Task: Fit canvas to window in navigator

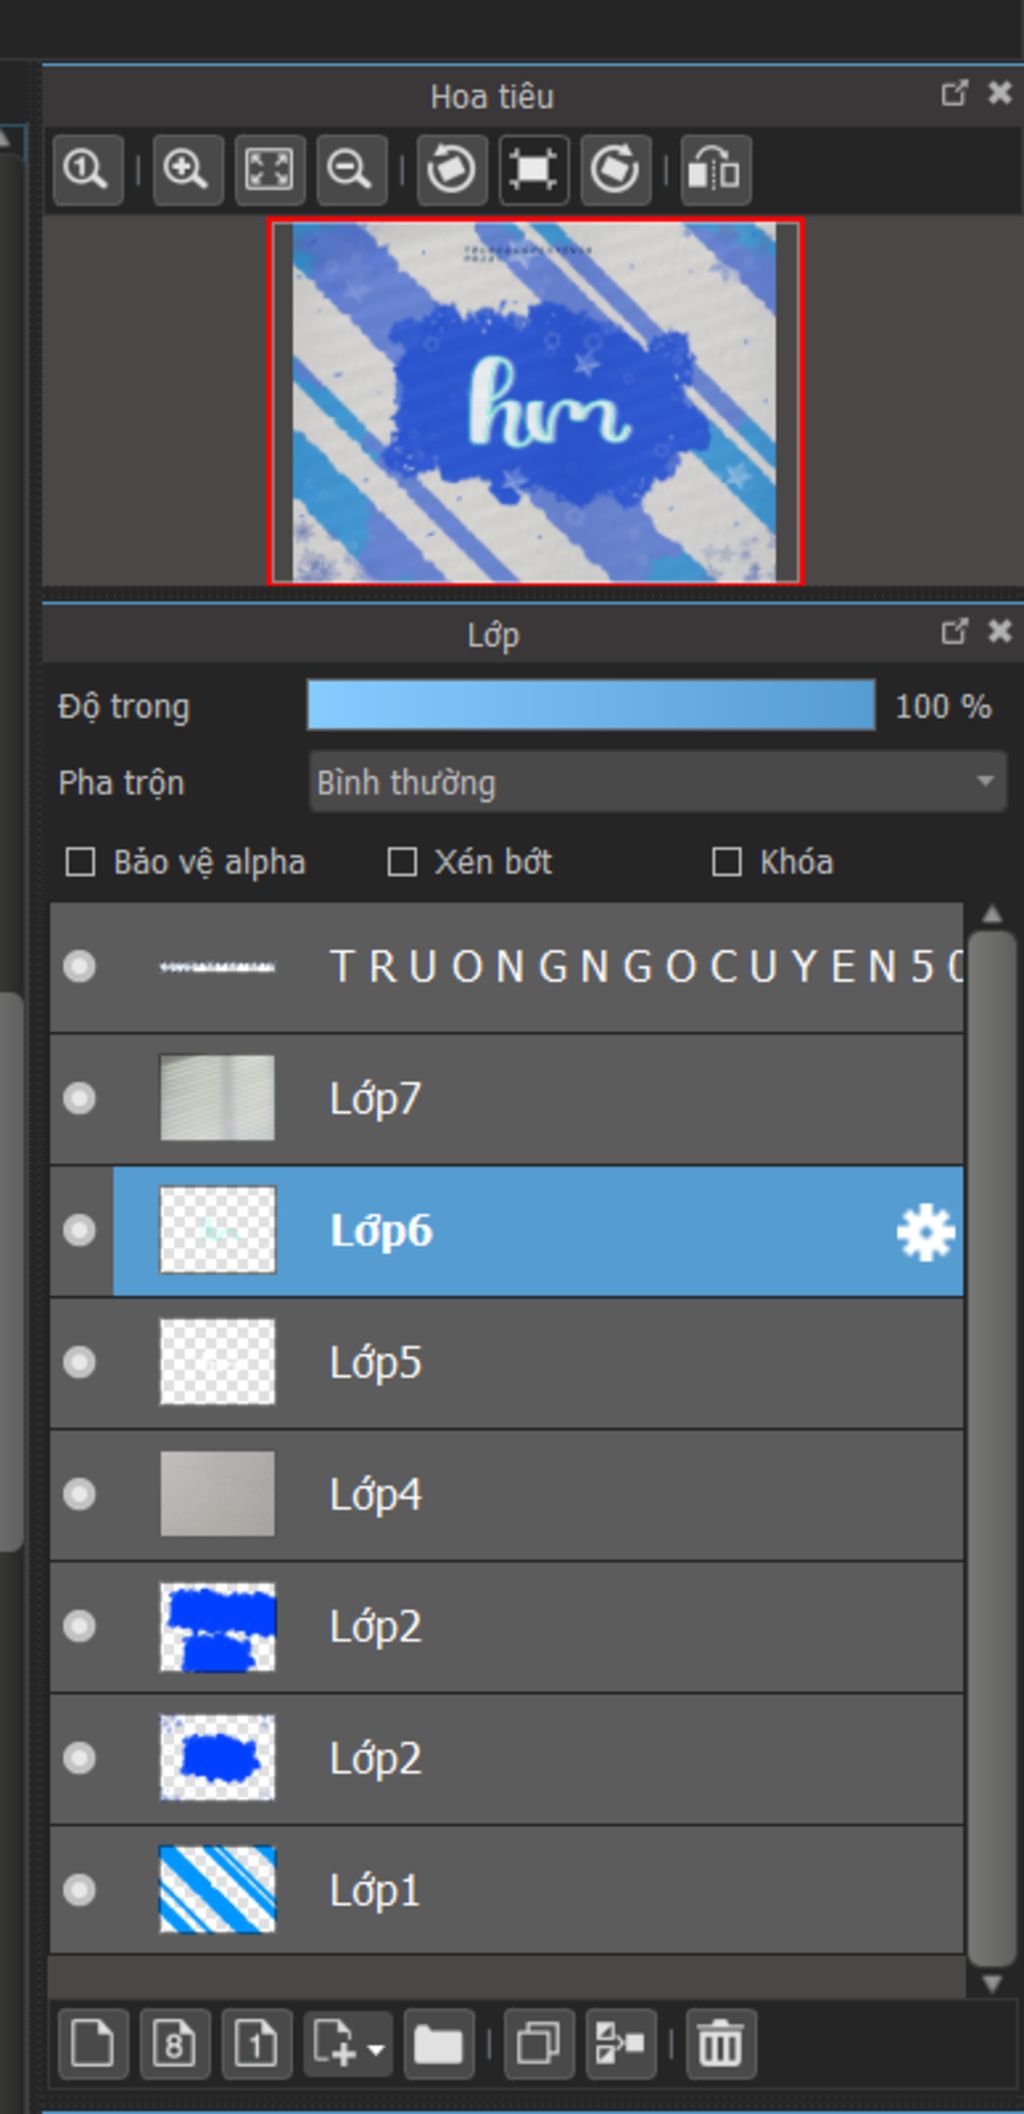Action: [x=269, y=169]
